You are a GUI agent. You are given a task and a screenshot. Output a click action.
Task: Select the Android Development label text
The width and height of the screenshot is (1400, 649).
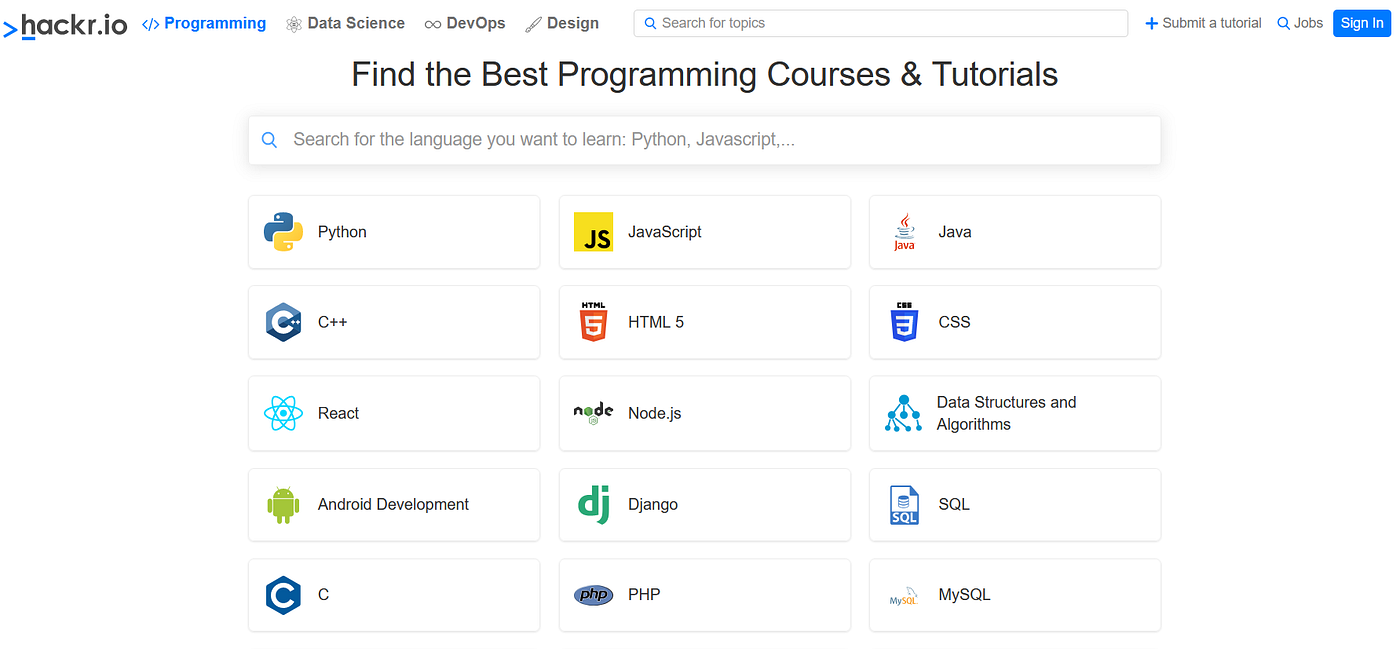[393, 505]
